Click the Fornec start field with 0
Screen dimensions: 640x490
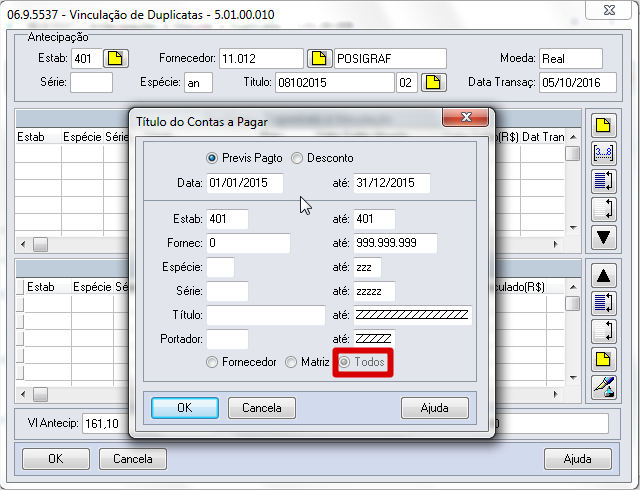tap(249, 243)
